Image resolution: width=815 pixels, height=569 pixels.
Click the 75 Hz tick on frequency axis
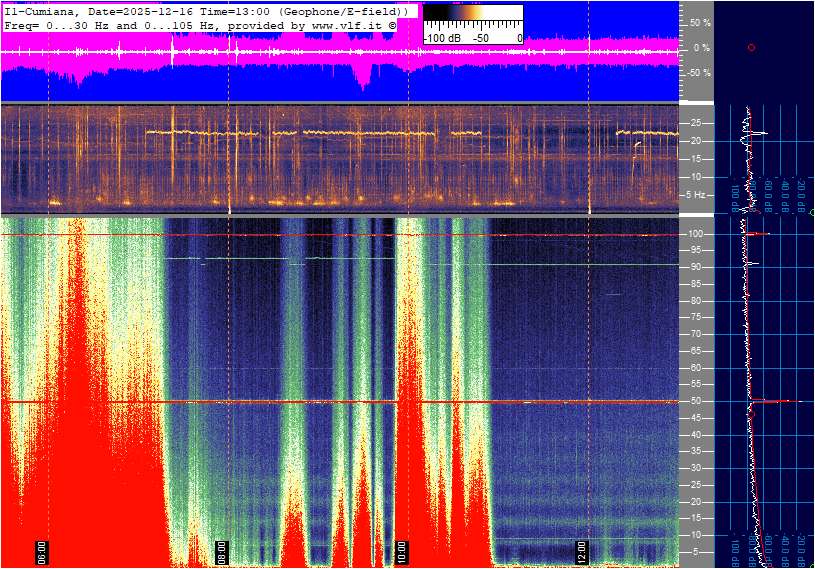[x=695, y=317]
